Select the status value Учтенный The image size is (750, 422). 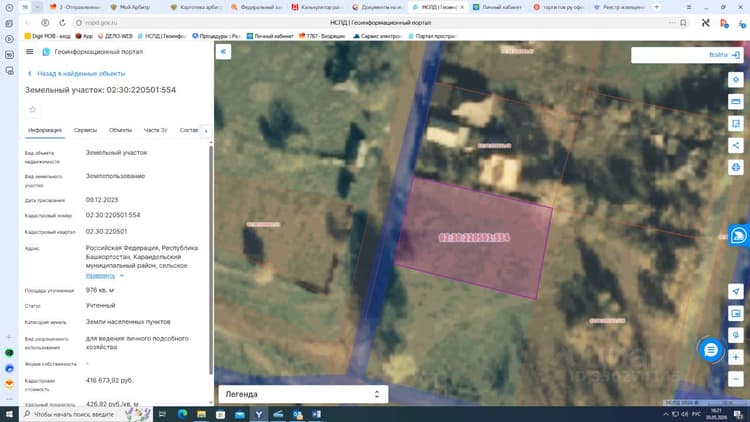pyautogui.click(x=100, y=305)
